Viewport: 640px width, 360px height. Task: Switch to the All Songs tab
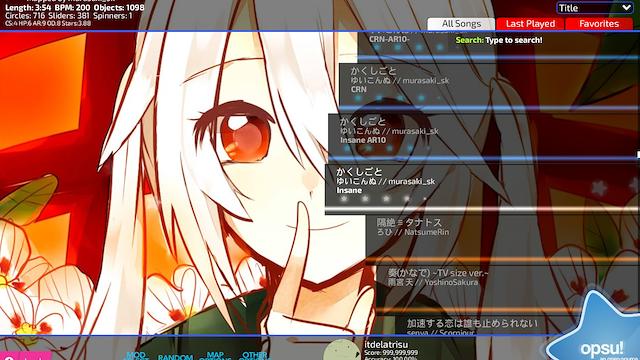coord(461,24)
